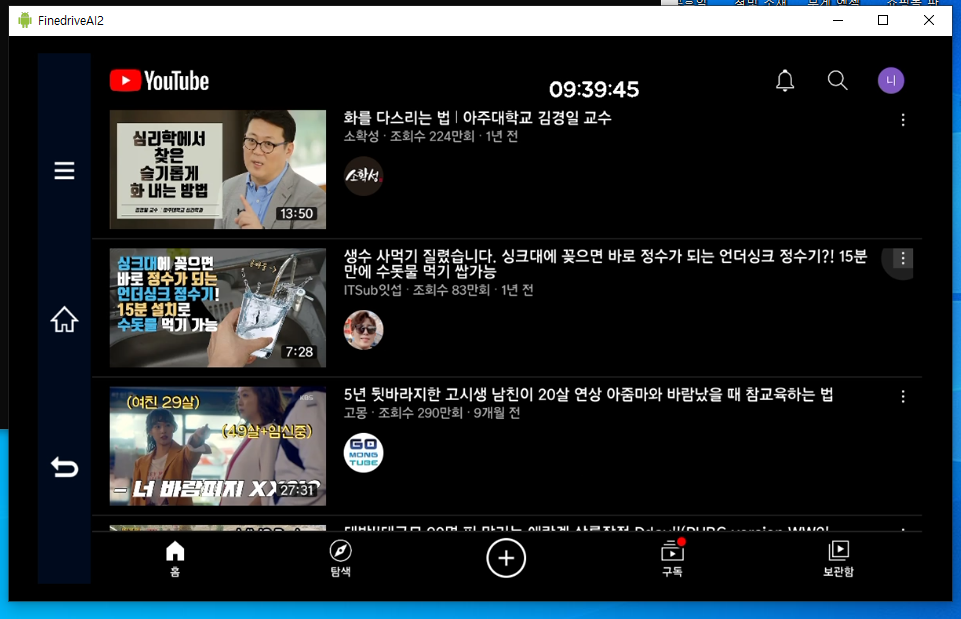
Task: Play the 13:50 화 내는 방법 thumbnail
Action: click(x=218, y=170)
